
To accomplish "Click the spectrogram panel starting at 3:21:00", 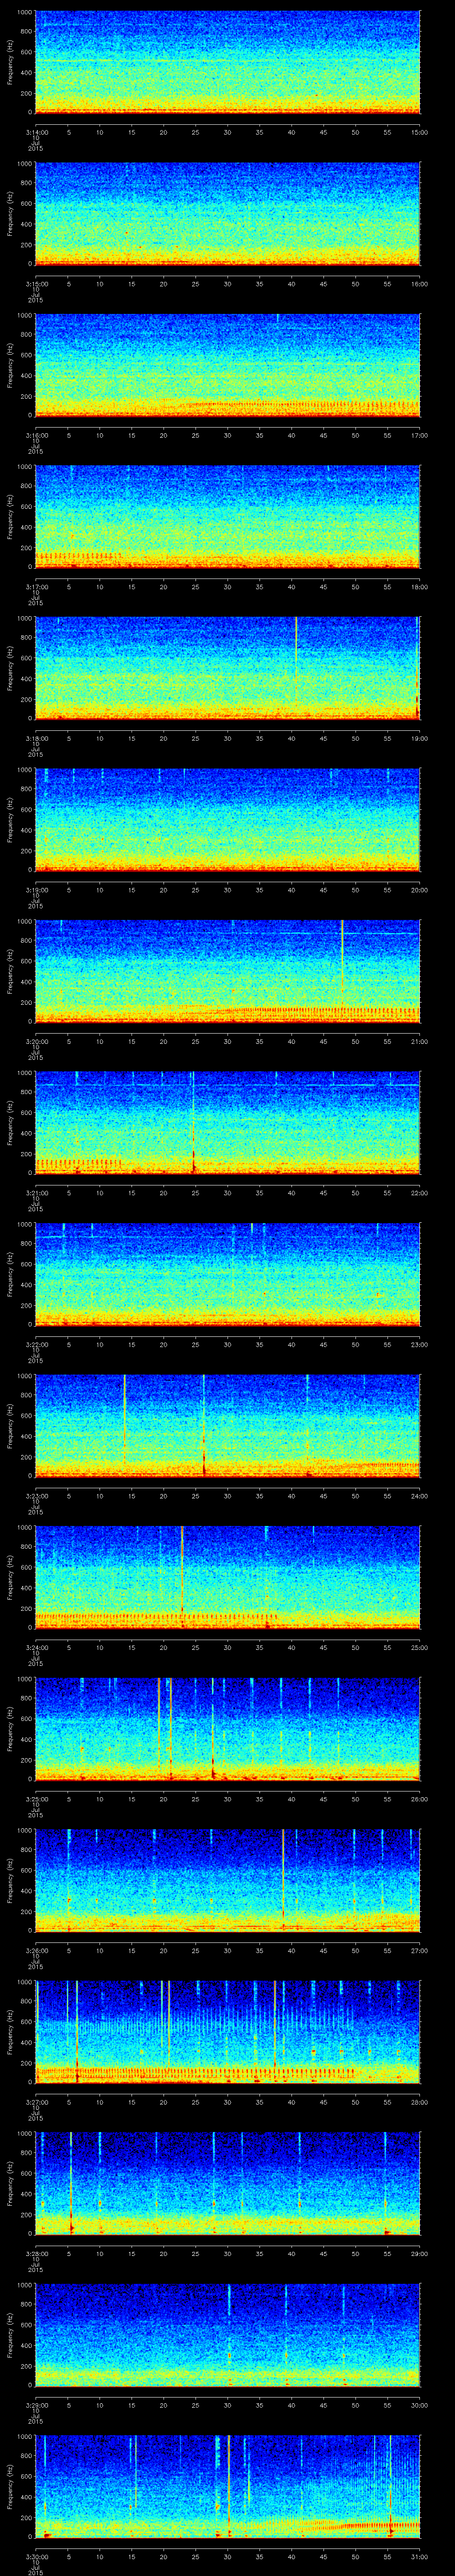I will pyautogui.click(x=227, y=1123).
